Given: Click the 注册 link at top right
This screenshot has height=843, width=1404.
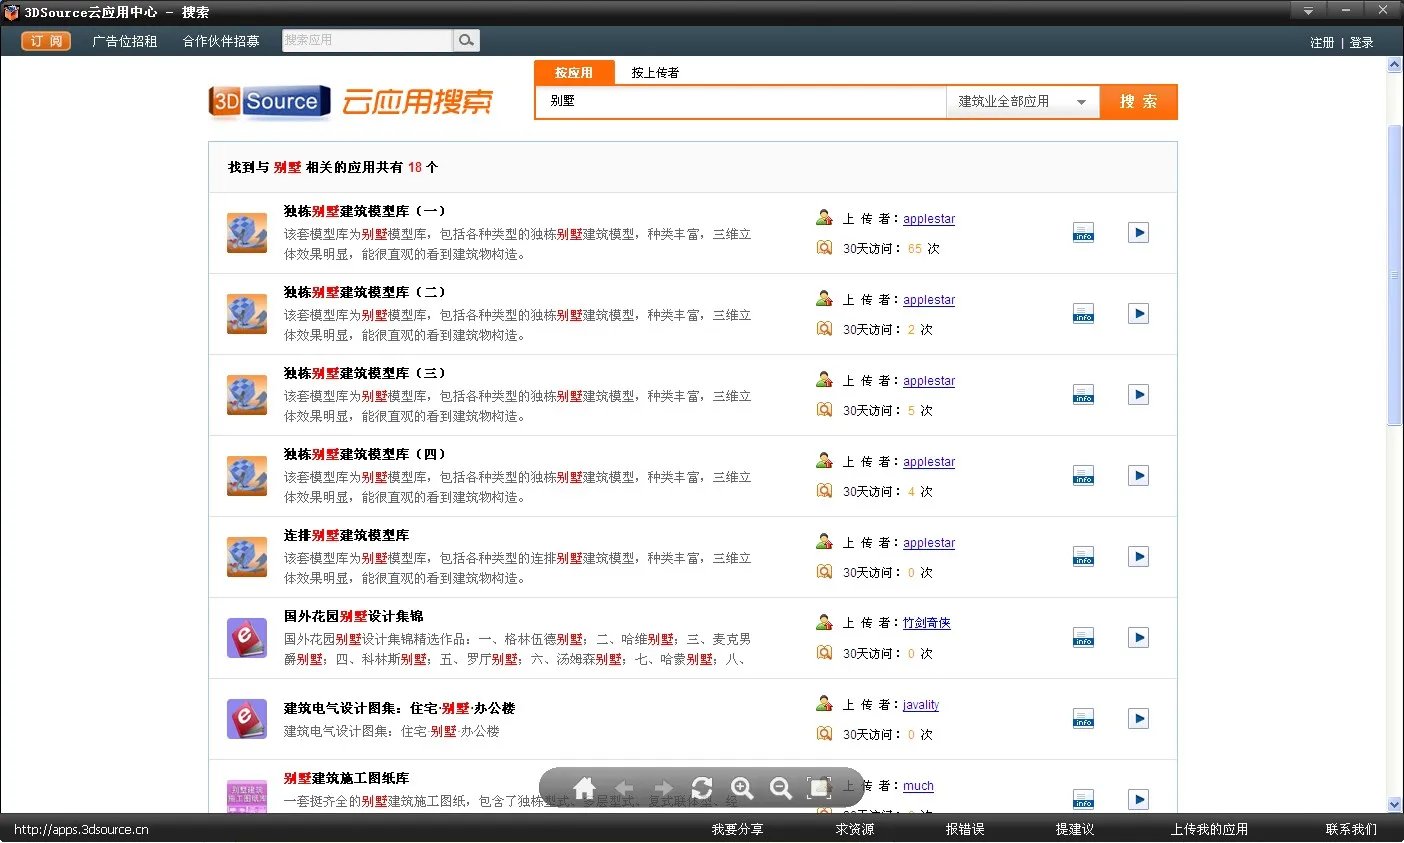Looking at the screenshot, I should click(x=1322, y=43).
